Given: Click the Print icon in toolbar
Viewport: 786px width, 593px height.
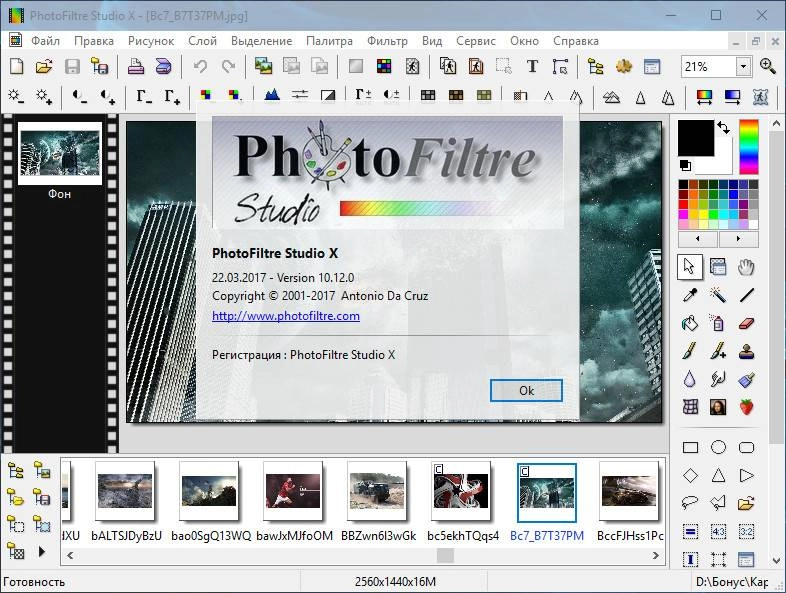Looking at the screenshot, I should pos(135,67).
